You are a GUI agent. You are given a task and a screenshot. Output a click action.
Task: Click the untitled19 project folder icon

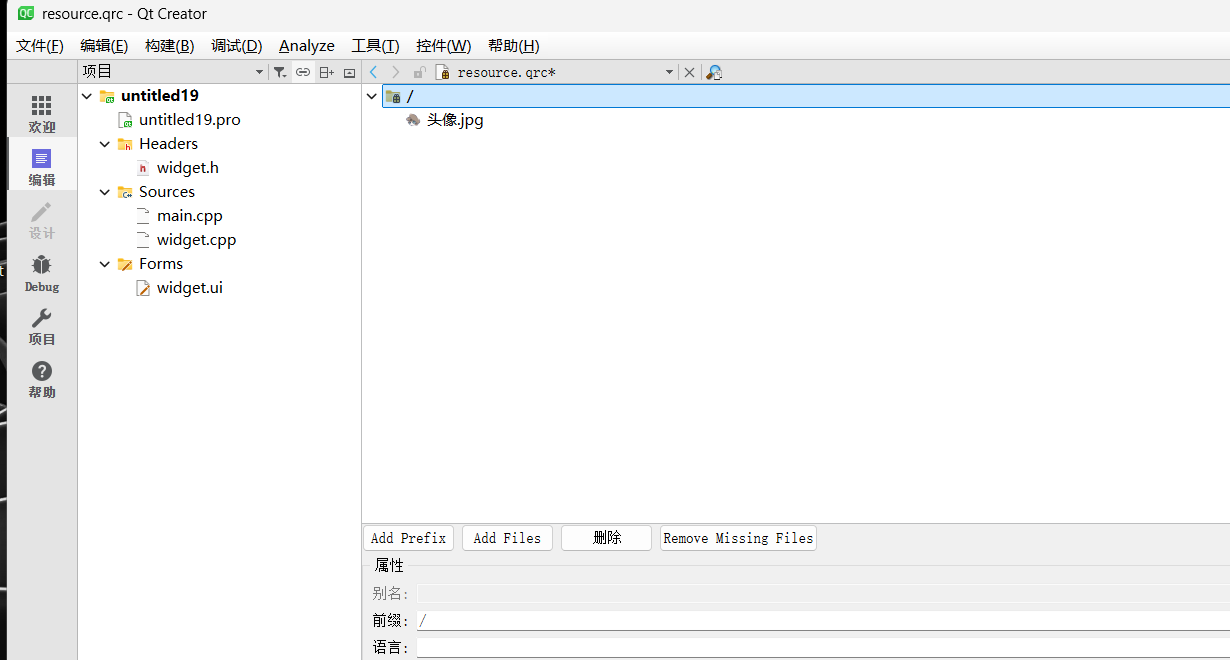tap(107, 96)
